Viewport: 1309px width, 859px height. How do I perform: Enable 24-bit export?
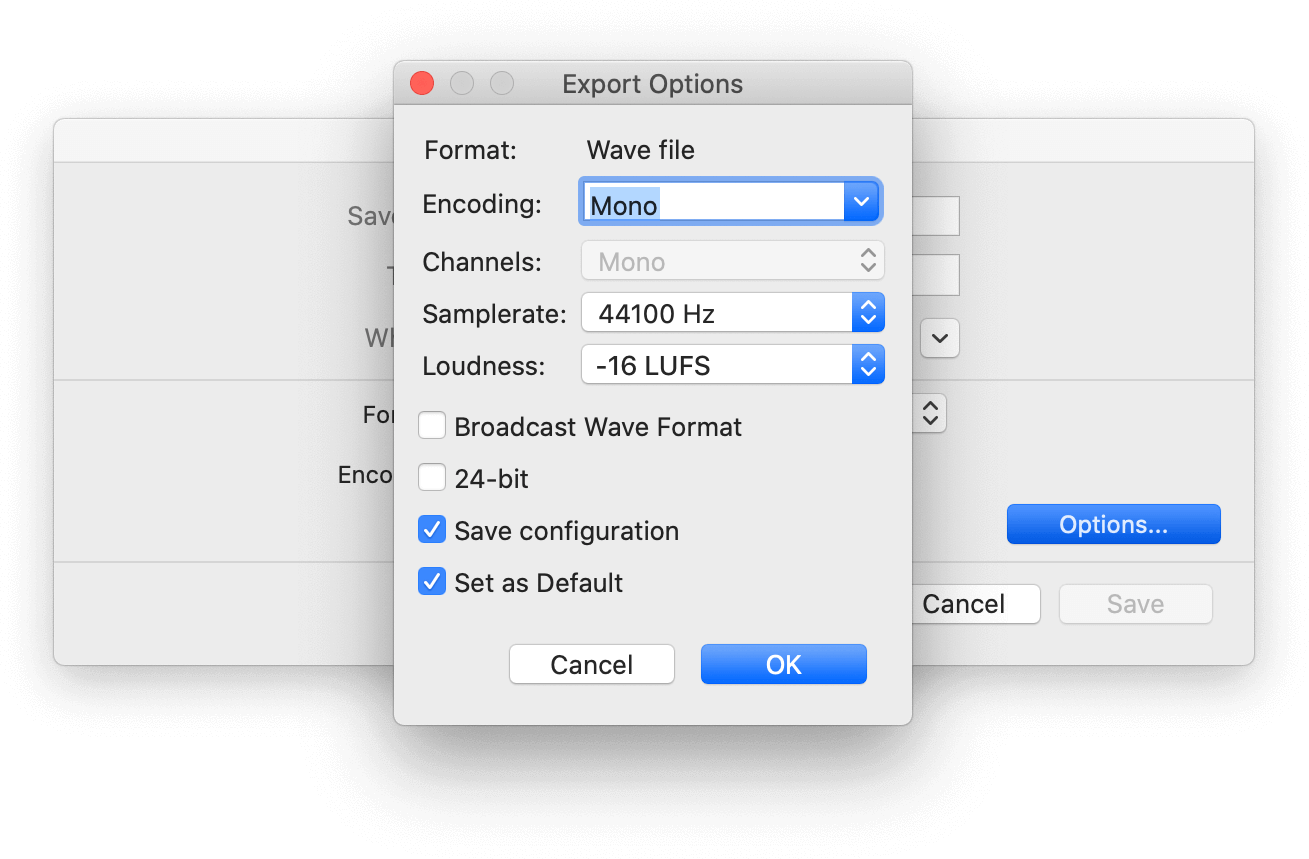coord(431,477)
